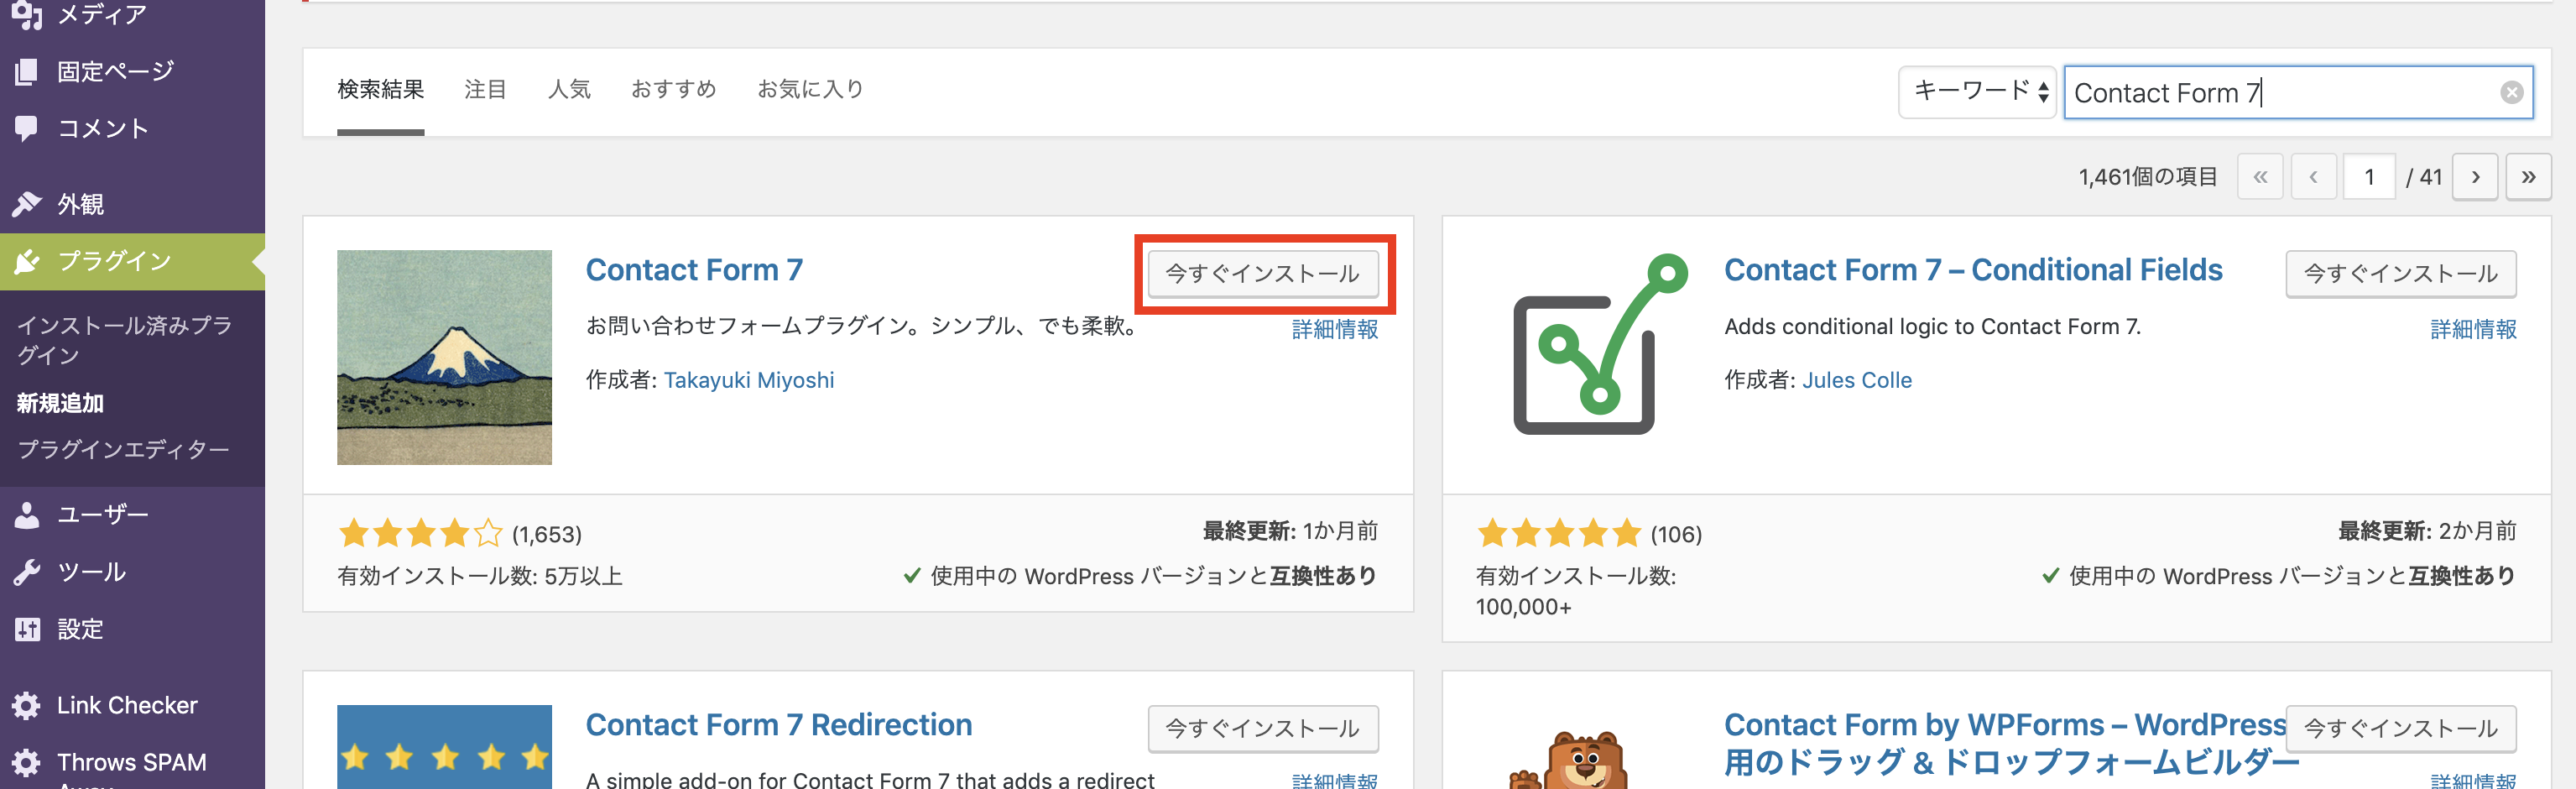Viewport: 2576px width, 789px height.
Task: Open 詳細情報 for Contact Form 7
Action: pos(1335,329)
